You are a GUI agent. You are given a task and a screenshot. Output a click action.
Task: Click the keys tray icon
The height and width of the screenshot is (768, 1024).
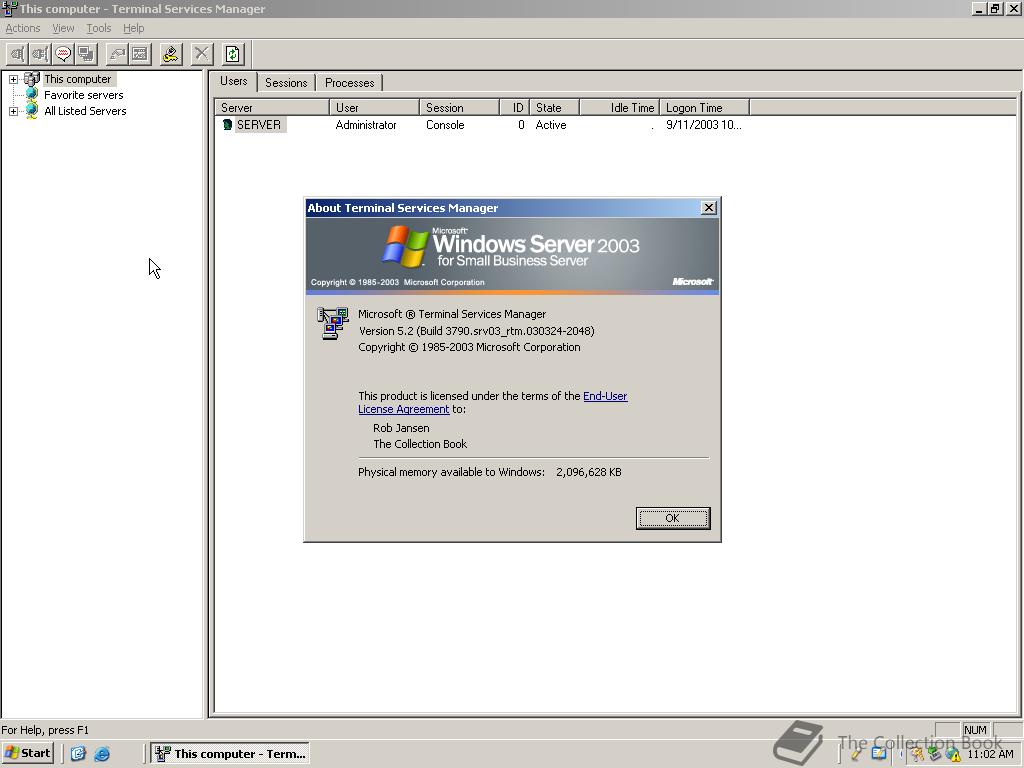[918, 754]
